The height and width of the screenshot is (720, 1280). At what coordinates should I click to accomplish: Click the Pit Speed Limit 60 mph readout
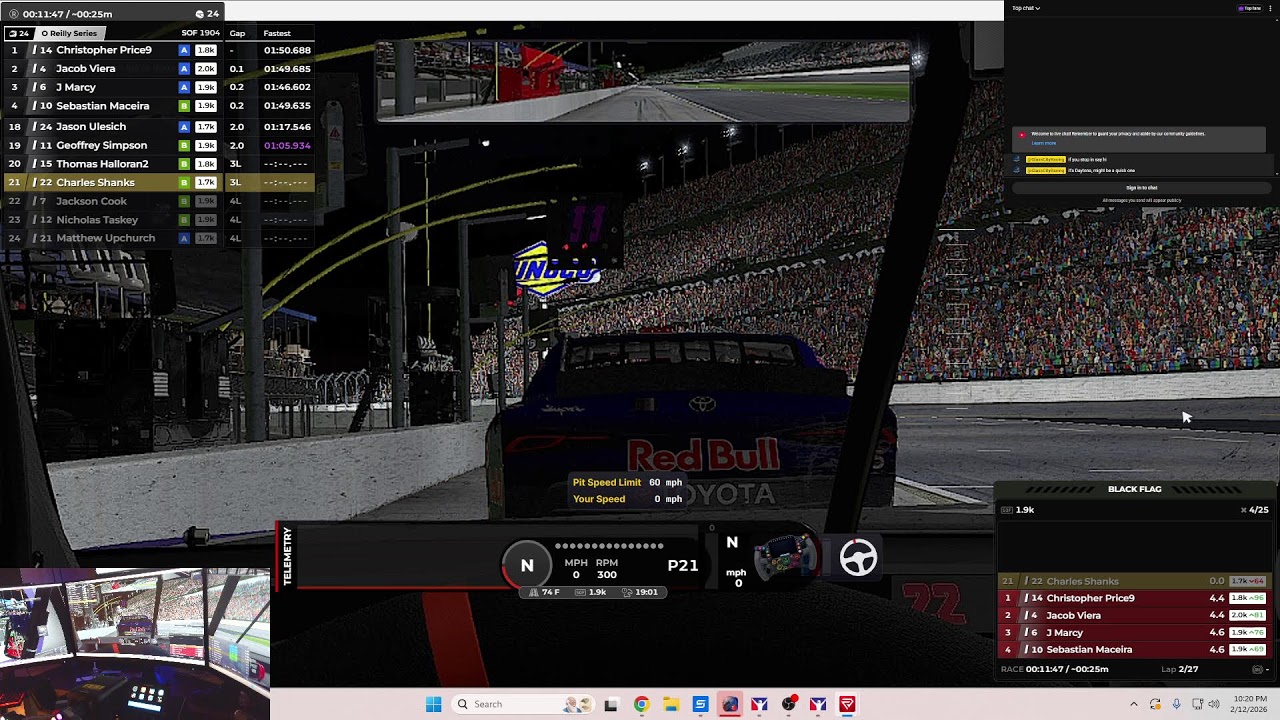tap(627, 482)
